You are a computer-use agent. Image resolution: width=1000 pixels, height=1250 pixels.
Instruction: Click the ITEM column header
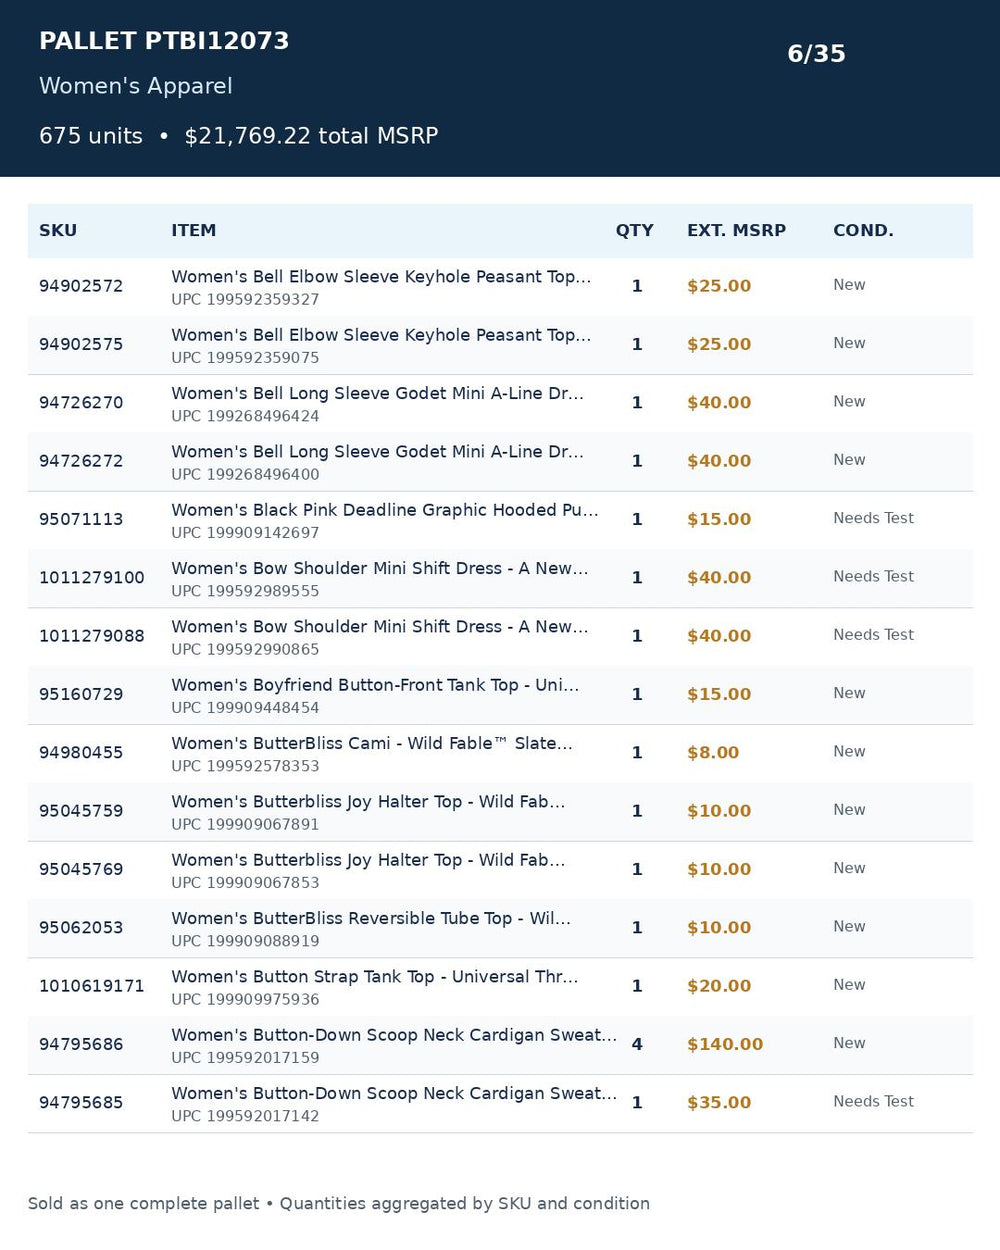(x=193, y=230)
